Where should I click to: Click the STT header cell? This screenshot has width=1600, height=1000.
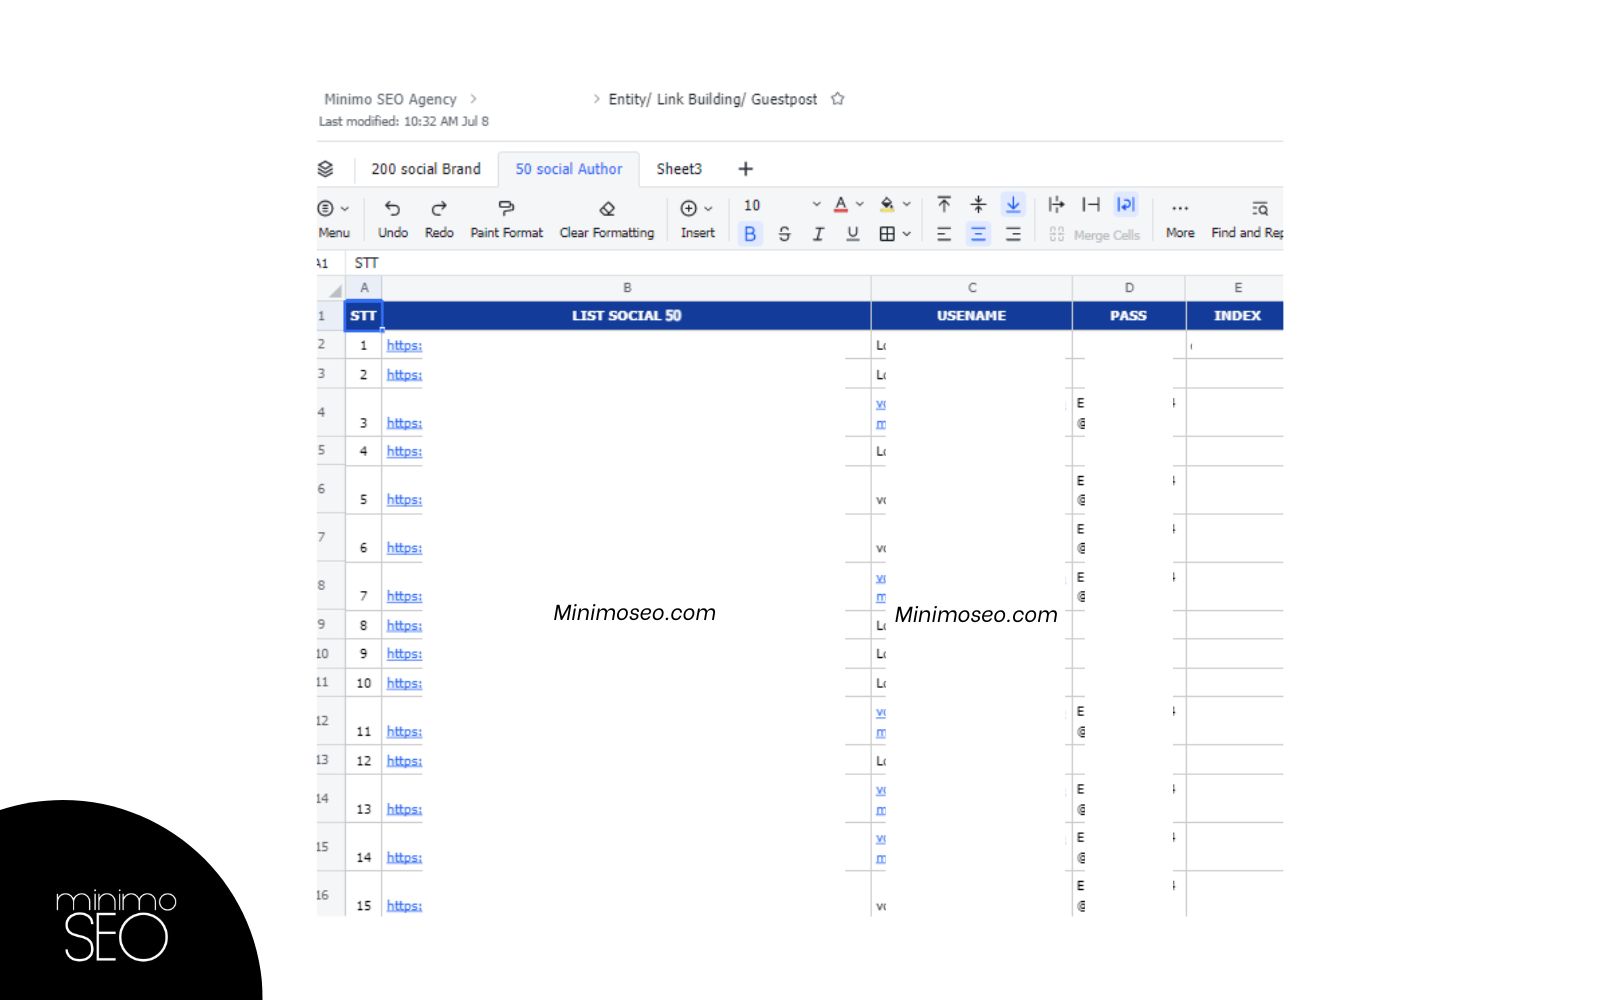pos(364,316)
